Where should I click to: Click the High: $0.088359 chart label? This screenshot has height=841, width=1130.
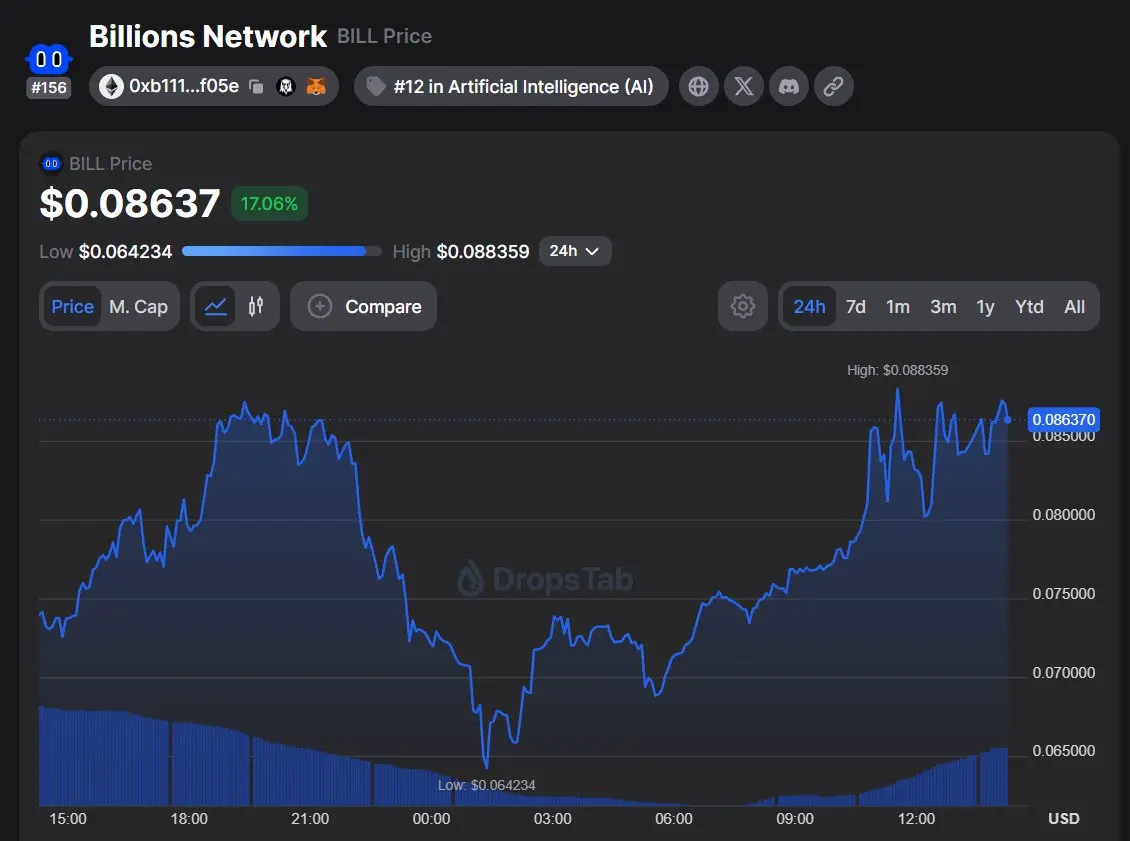tap(897, 370)
